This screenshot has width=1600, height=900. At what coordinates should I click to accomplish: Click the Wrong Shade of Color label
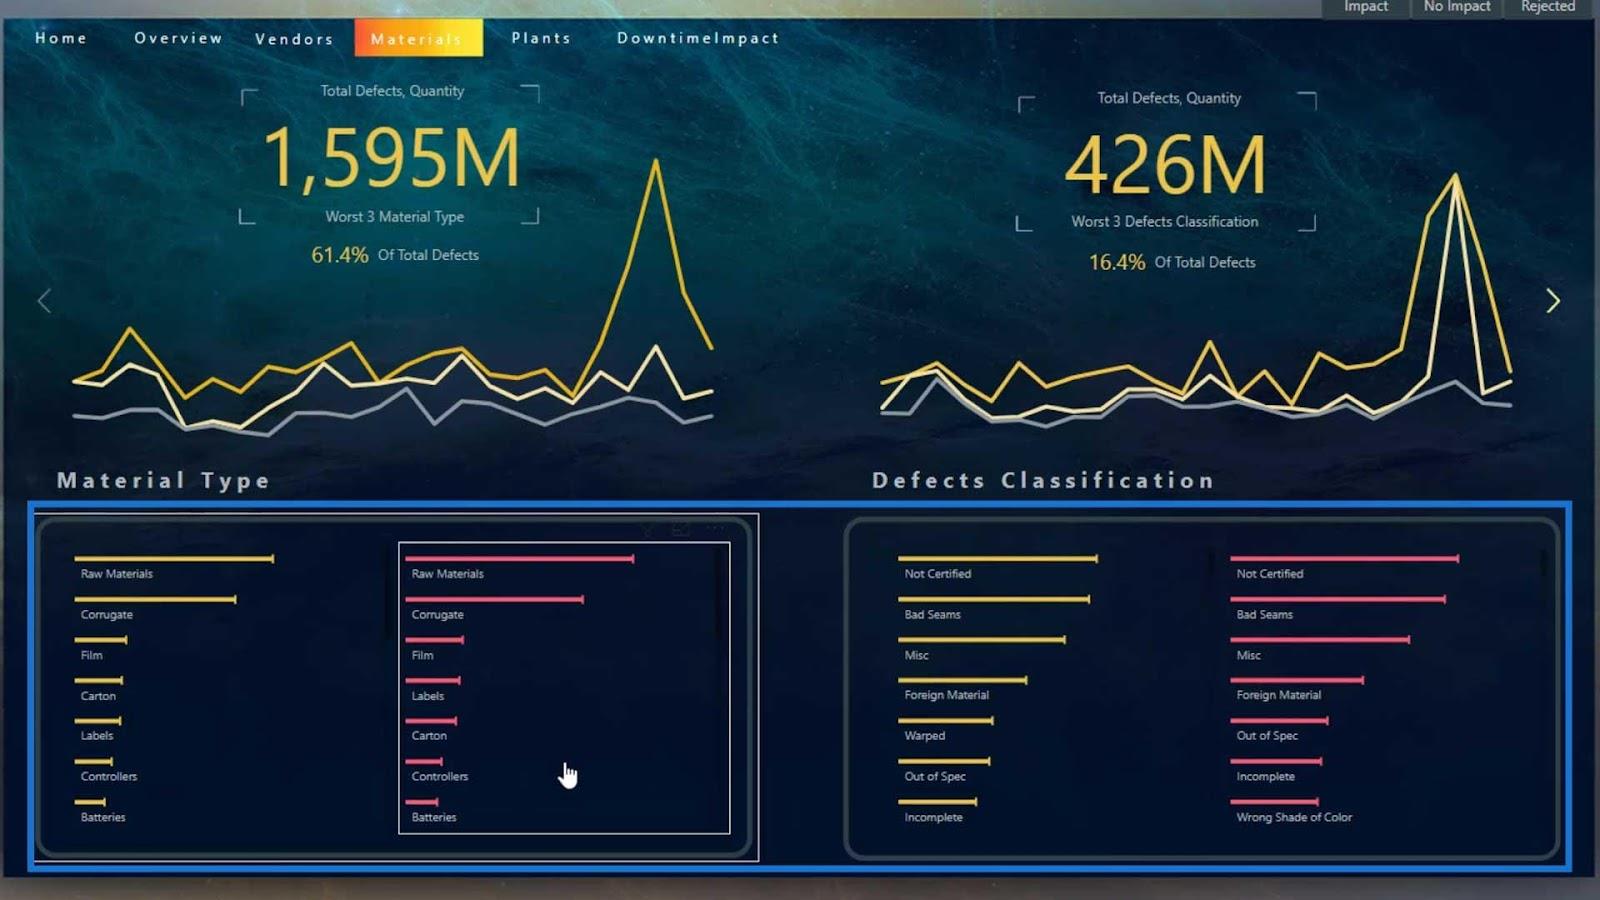coord(1294,817)
